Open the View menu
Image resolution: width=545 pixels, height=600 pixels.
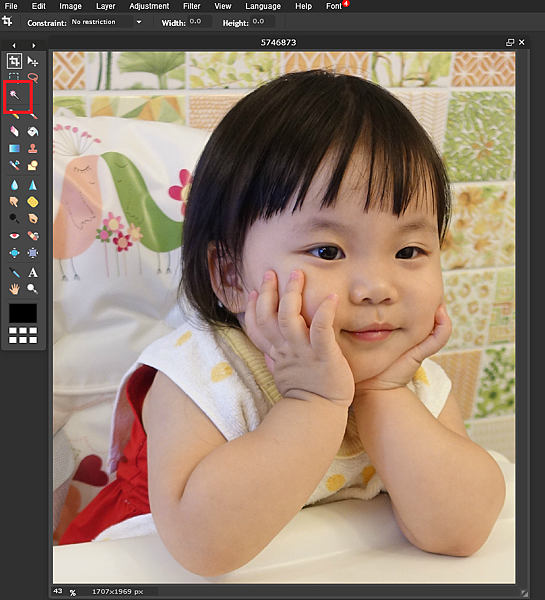(223, 6)
